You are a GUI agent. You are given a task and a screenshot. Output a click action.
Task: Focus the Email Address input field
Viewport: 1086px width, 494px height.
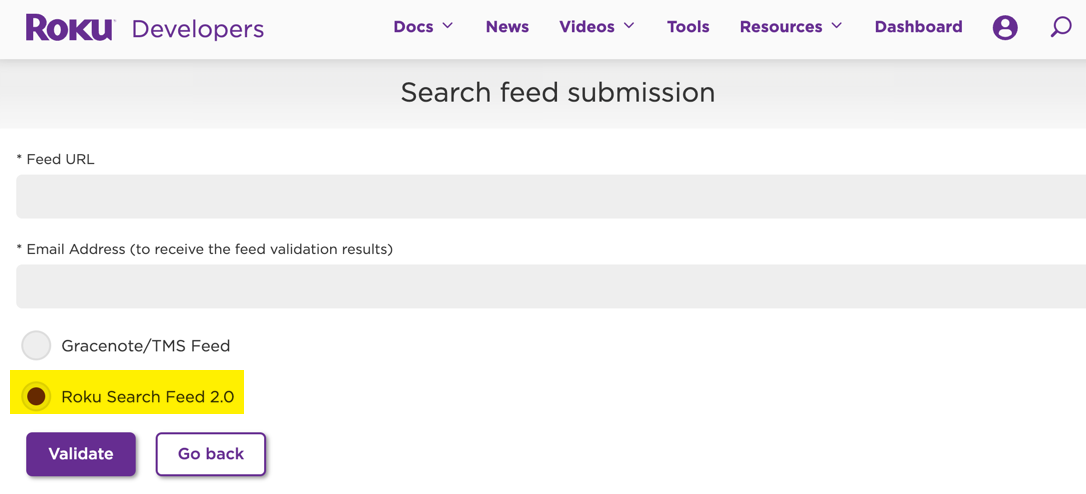tap(551, 286)
